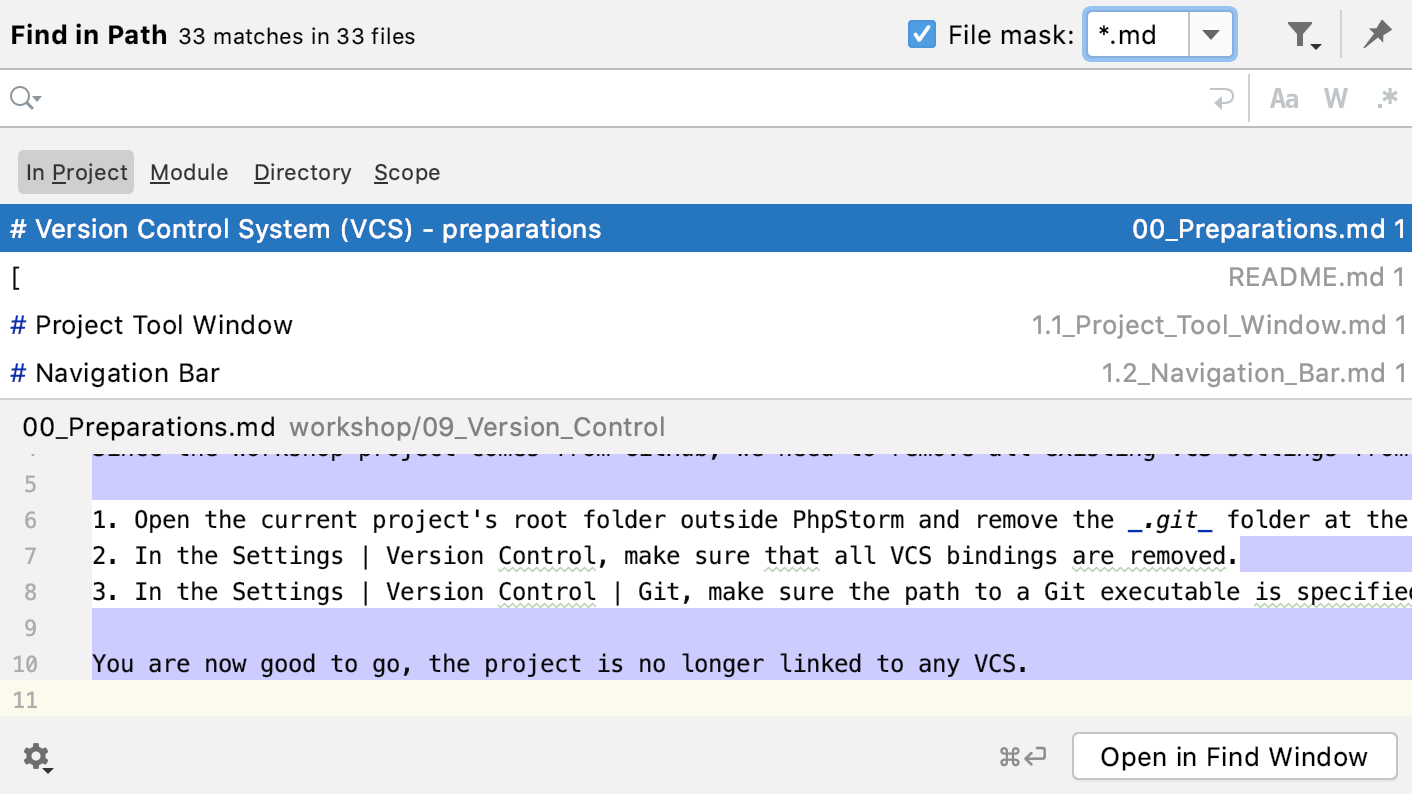Select the README.md result row
The image size is (1412, 794).
pyautogui.click(x=700, y=277)
